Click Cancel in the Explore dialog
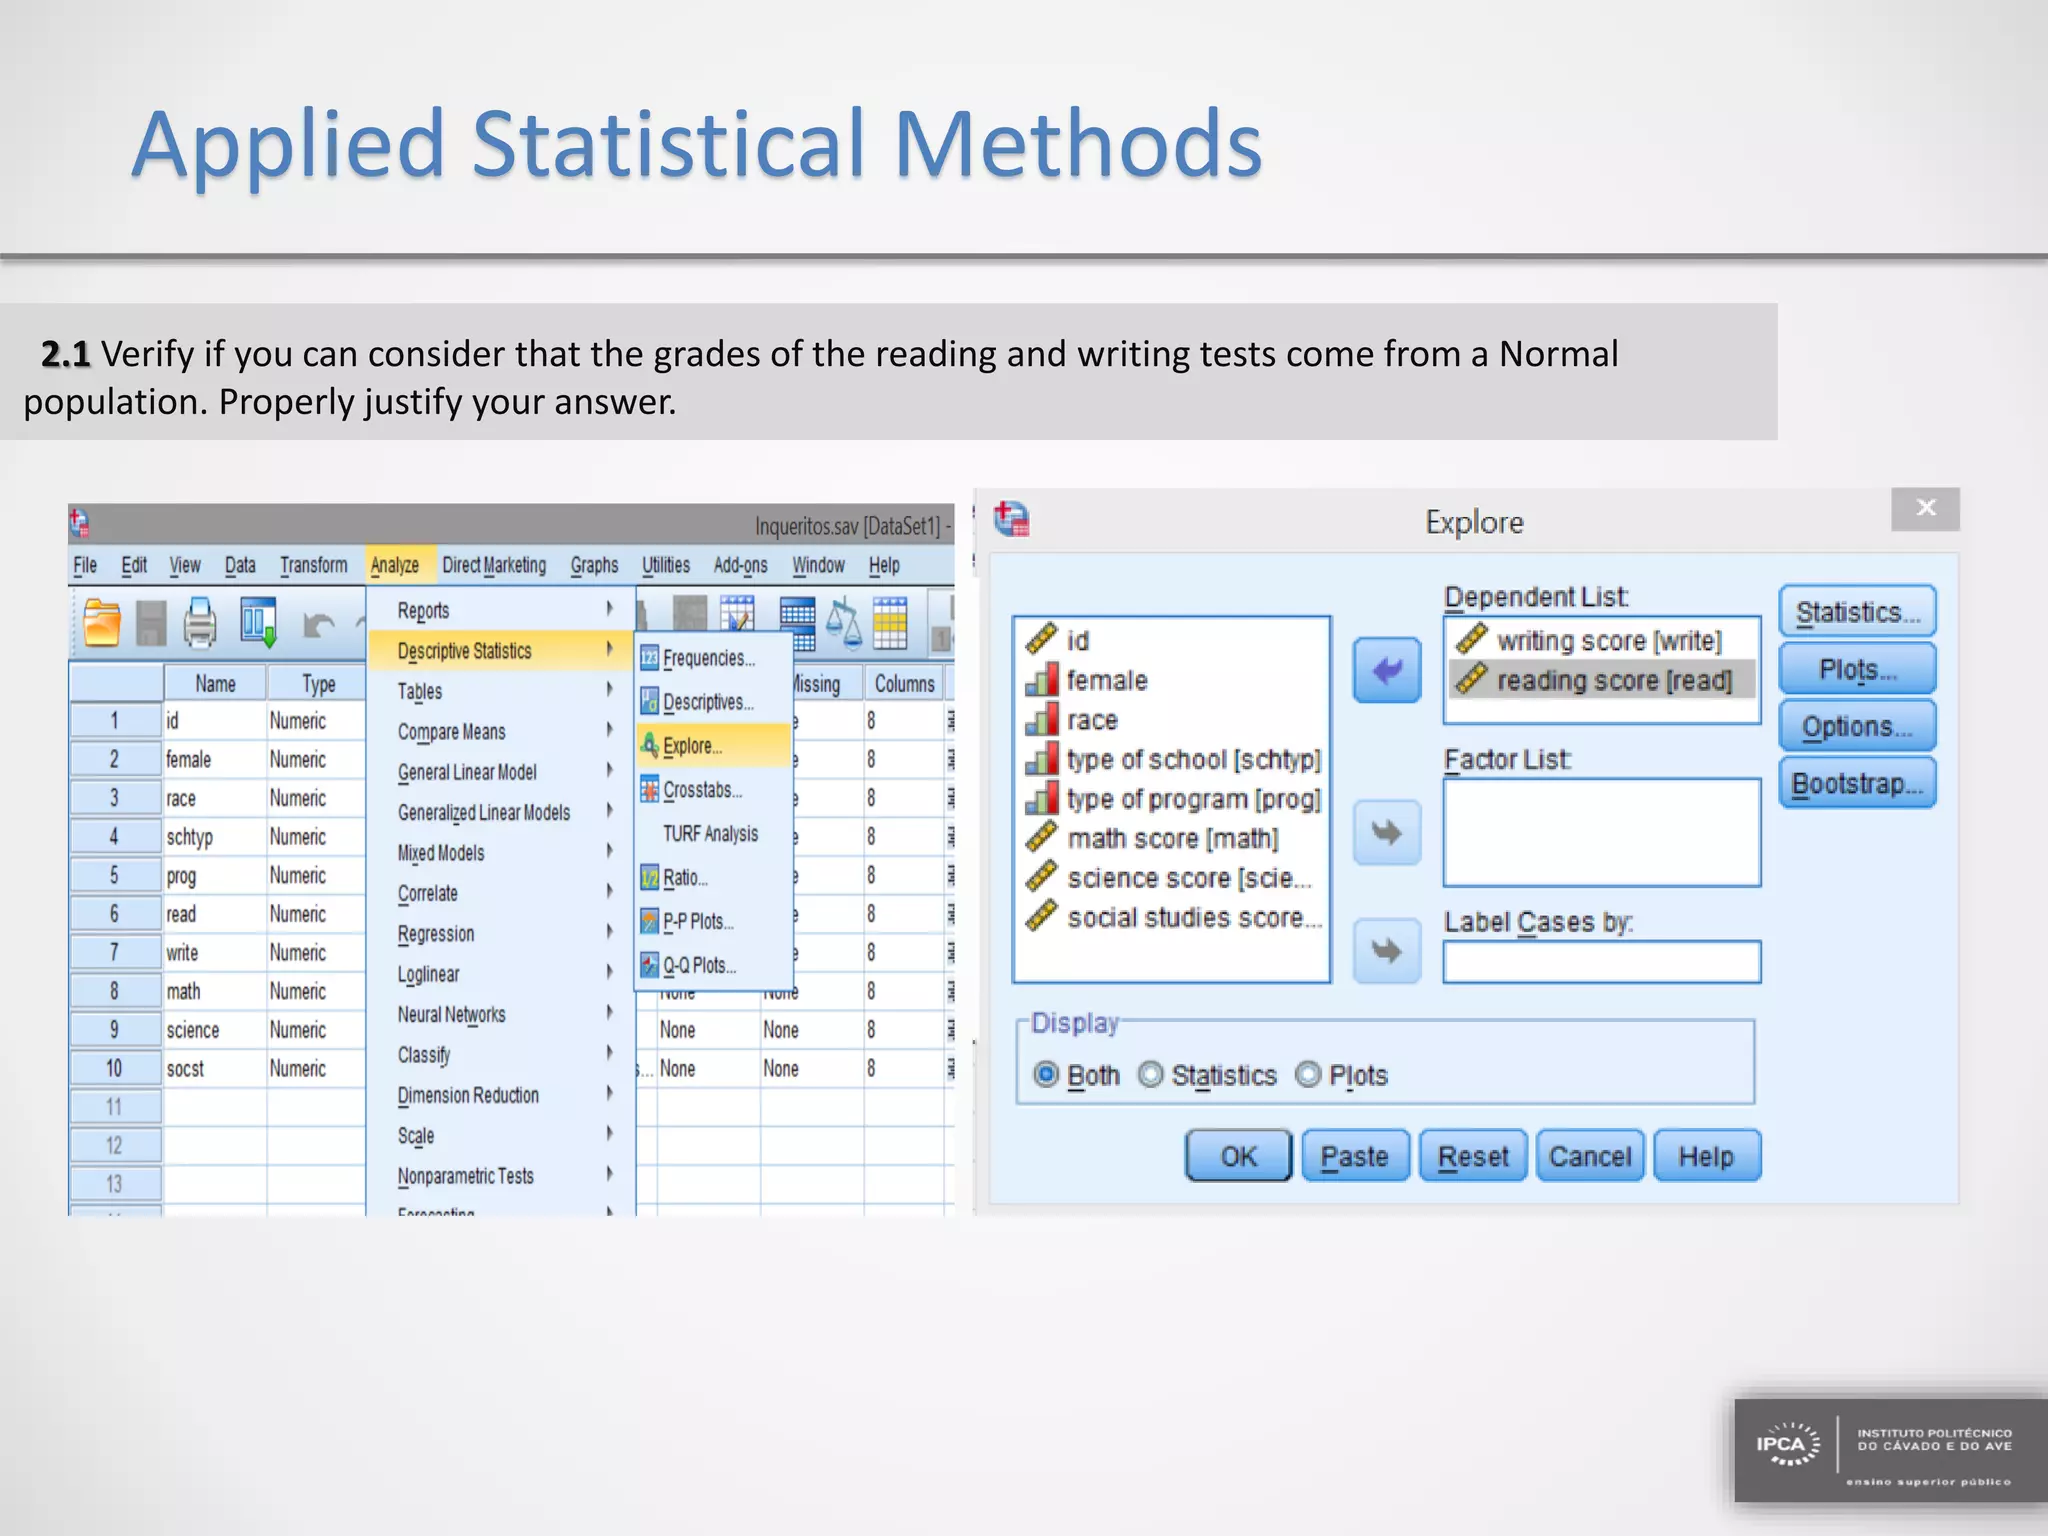2048x1536 pixels. [x=1590, y=1156]
